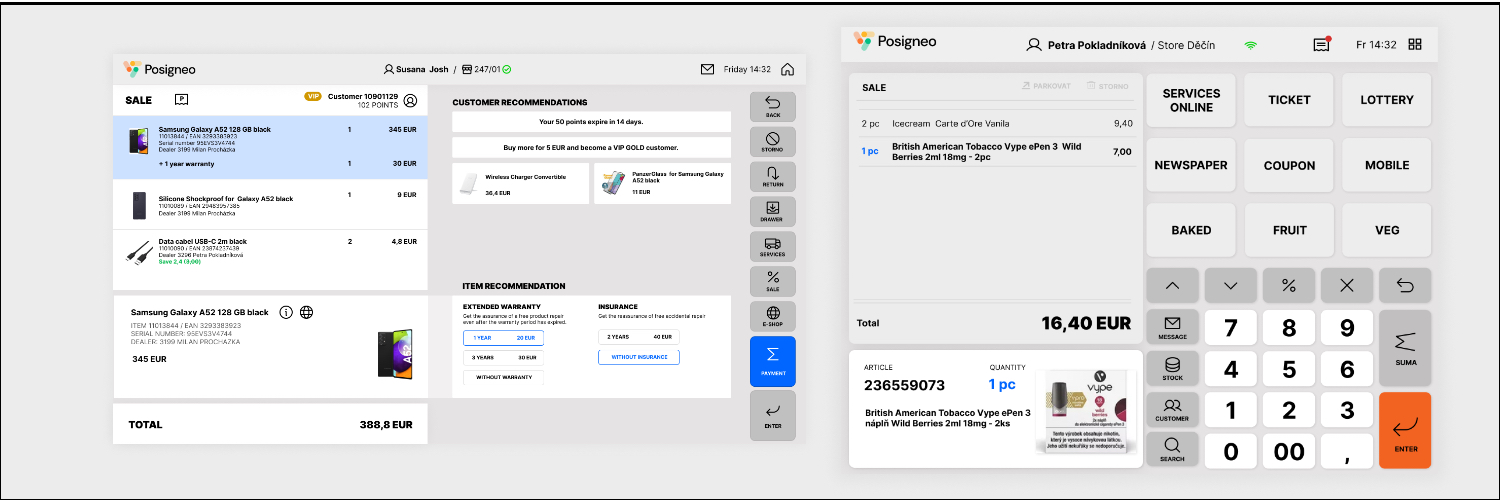Open the TICKET category
Image resolution: width=1500 pixels, height=500 pixels.
click(1289, 100)
